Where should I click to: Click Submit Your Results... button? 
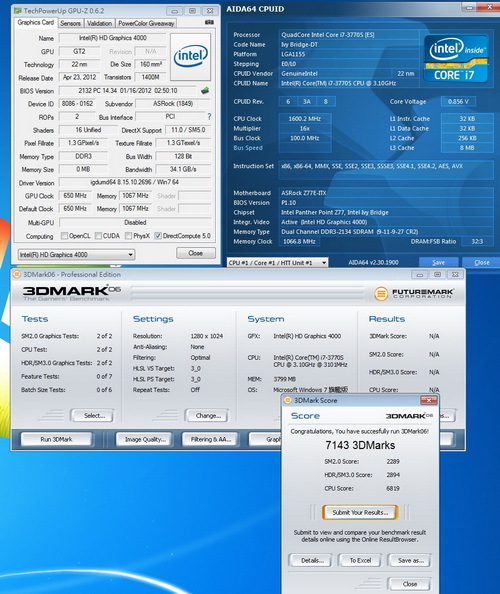click(x=360, y=513)
